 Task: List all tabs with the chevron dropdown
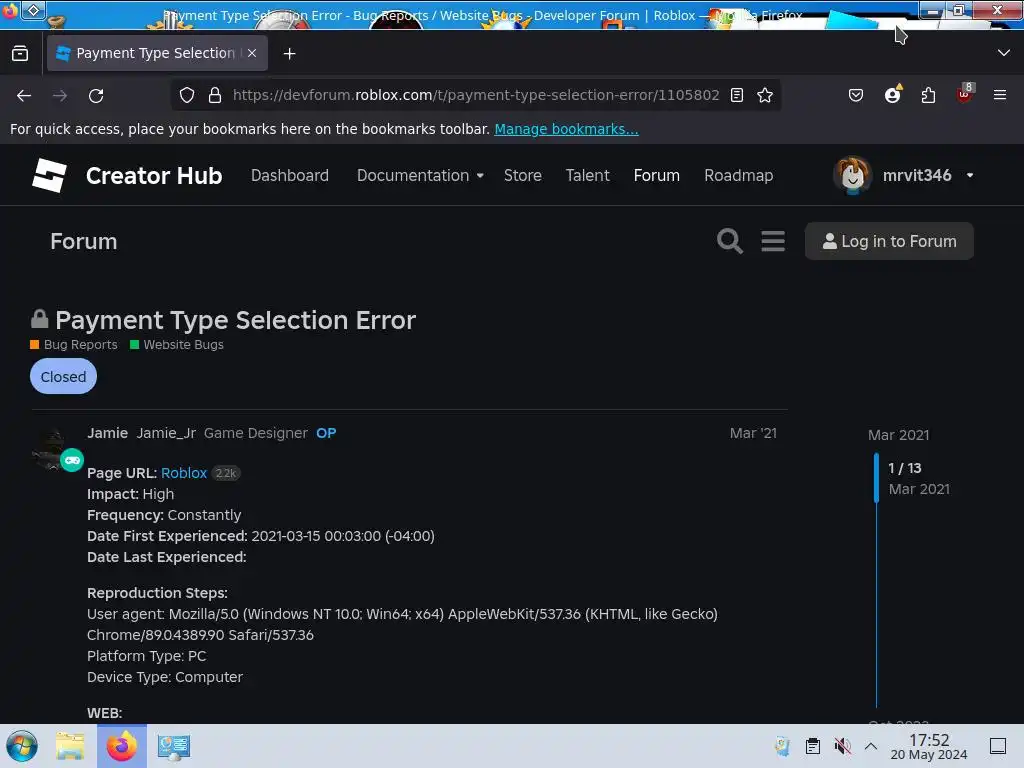(x=1004, y=53)
